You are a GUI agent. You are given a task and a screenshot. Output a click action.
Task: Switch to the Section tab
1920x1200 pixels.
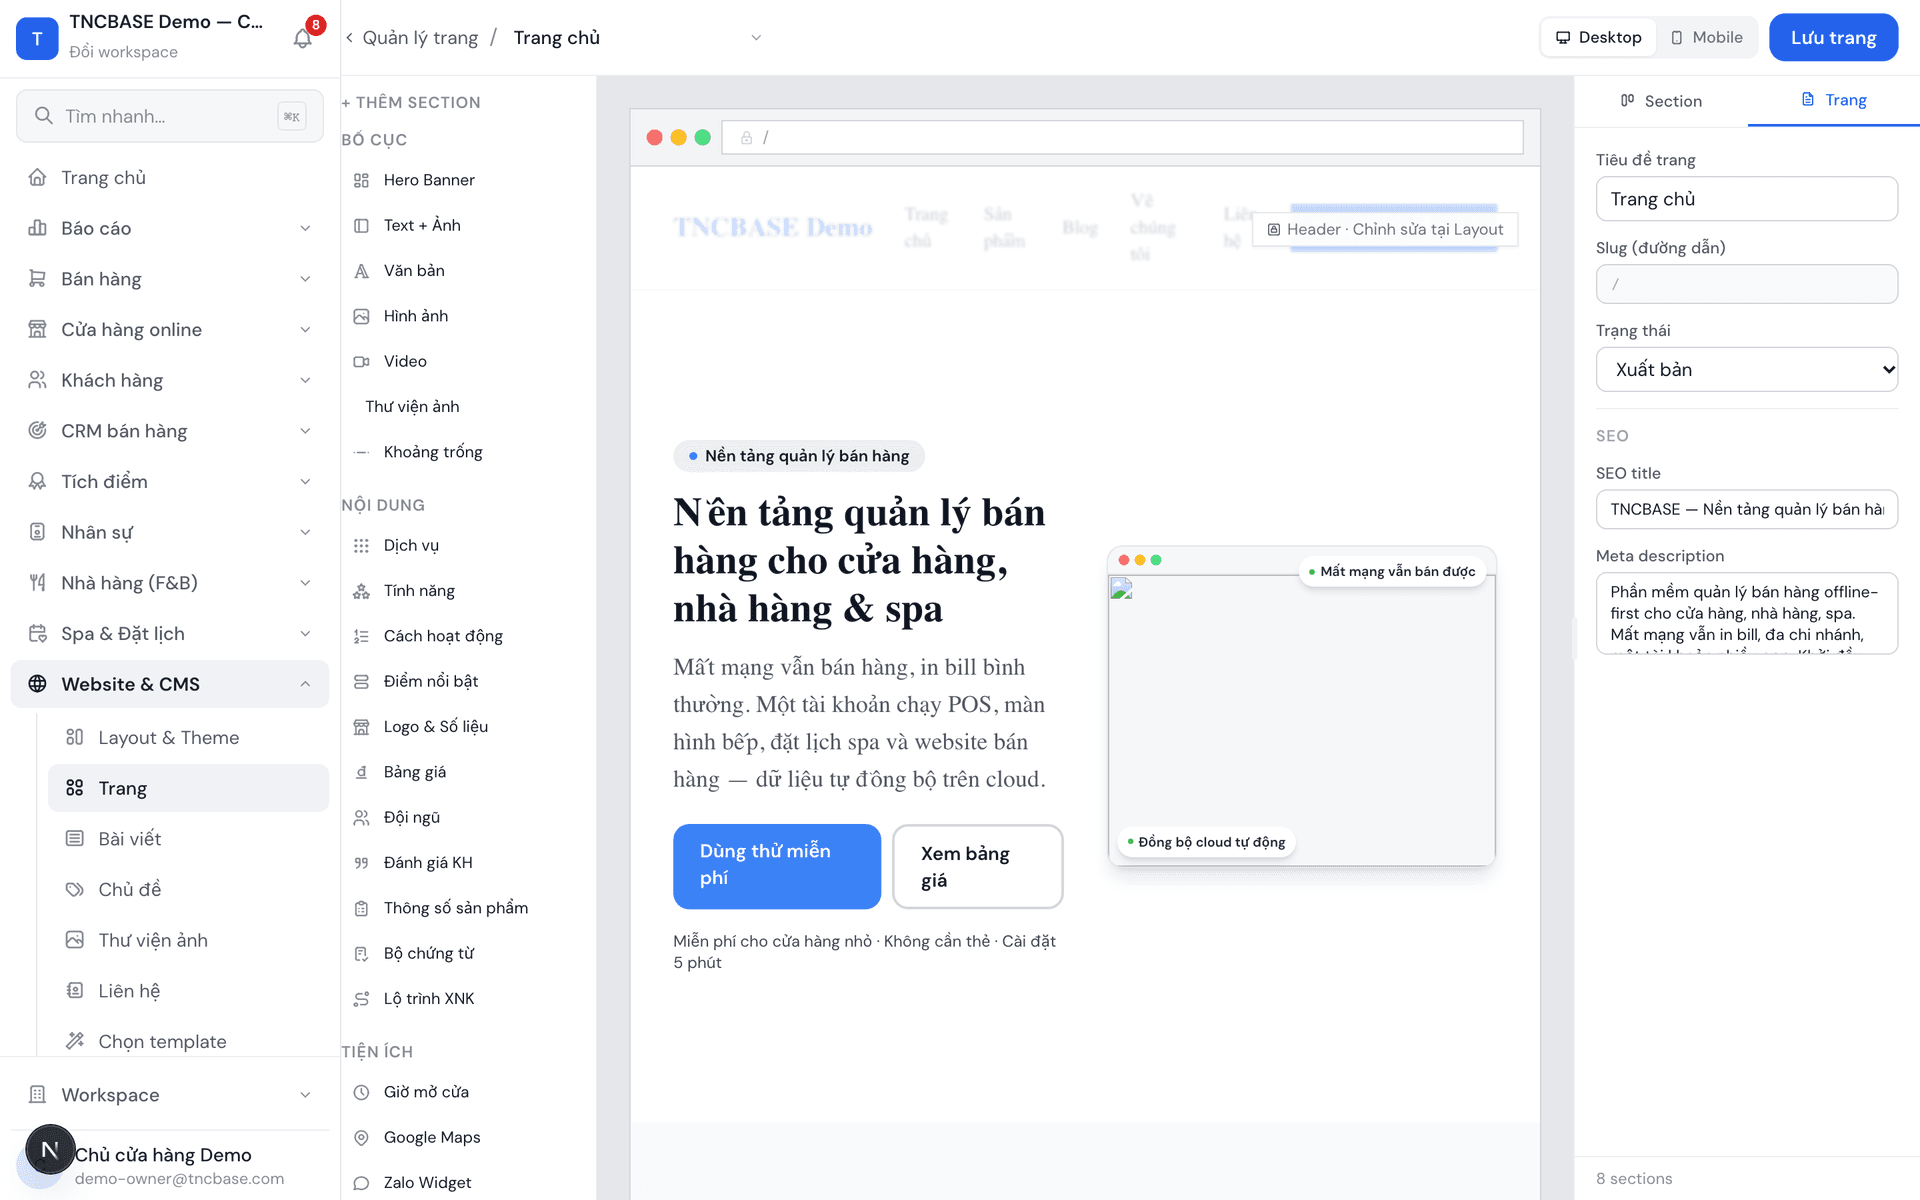coord(1661,101)
